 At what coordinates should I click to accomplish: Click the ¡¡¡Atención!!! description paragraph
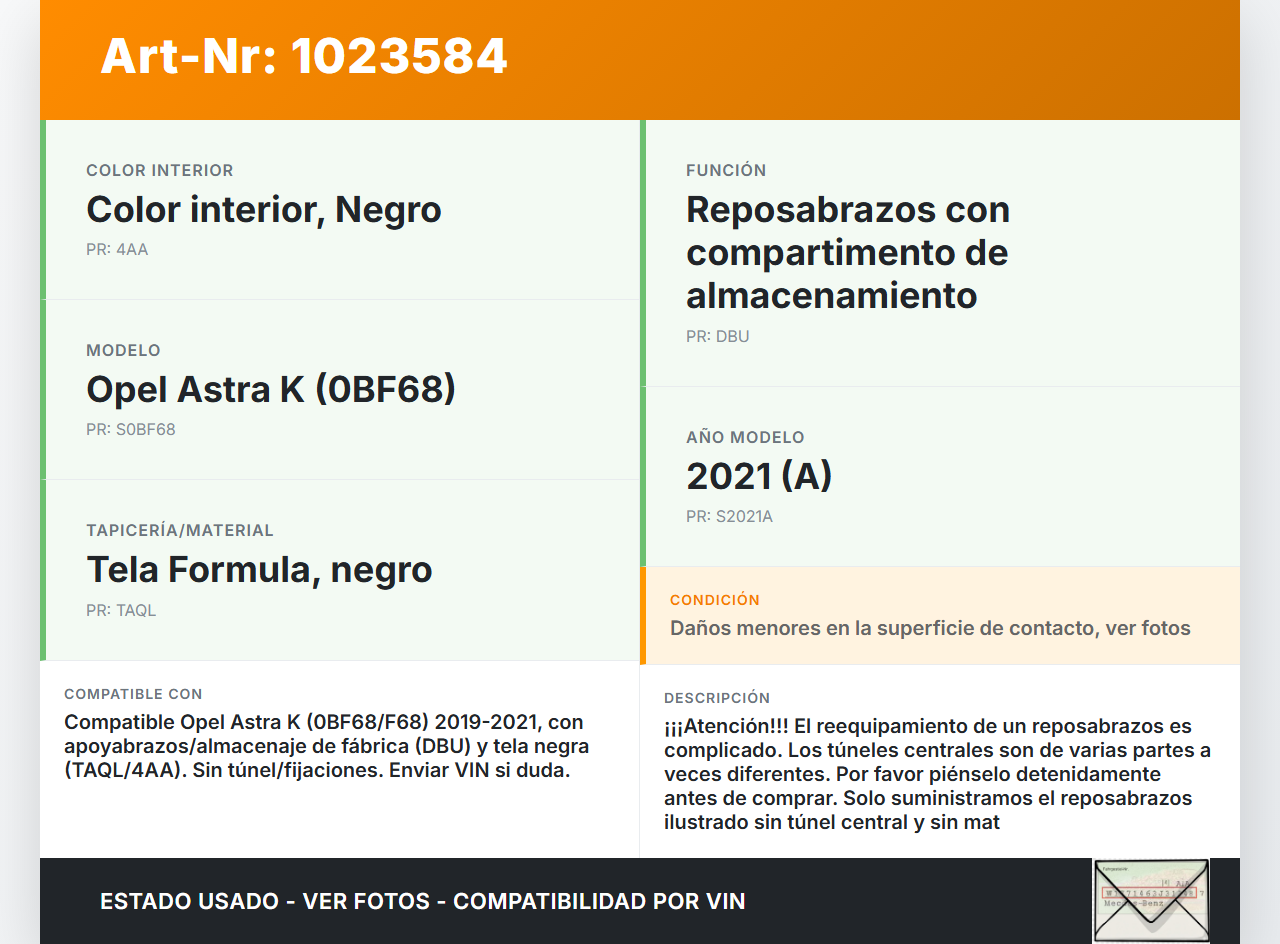click(x=937, y=775)
